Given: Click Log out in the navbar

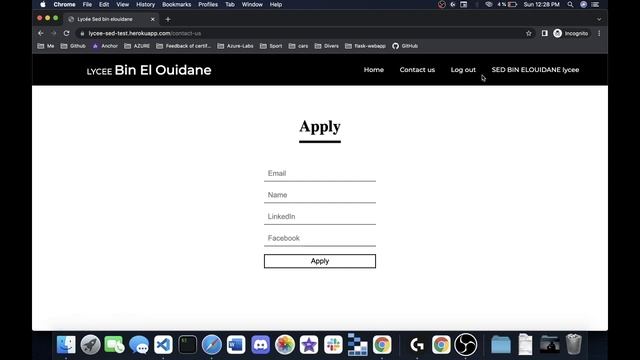Looking at the screenshot, I should click(463, 70).
